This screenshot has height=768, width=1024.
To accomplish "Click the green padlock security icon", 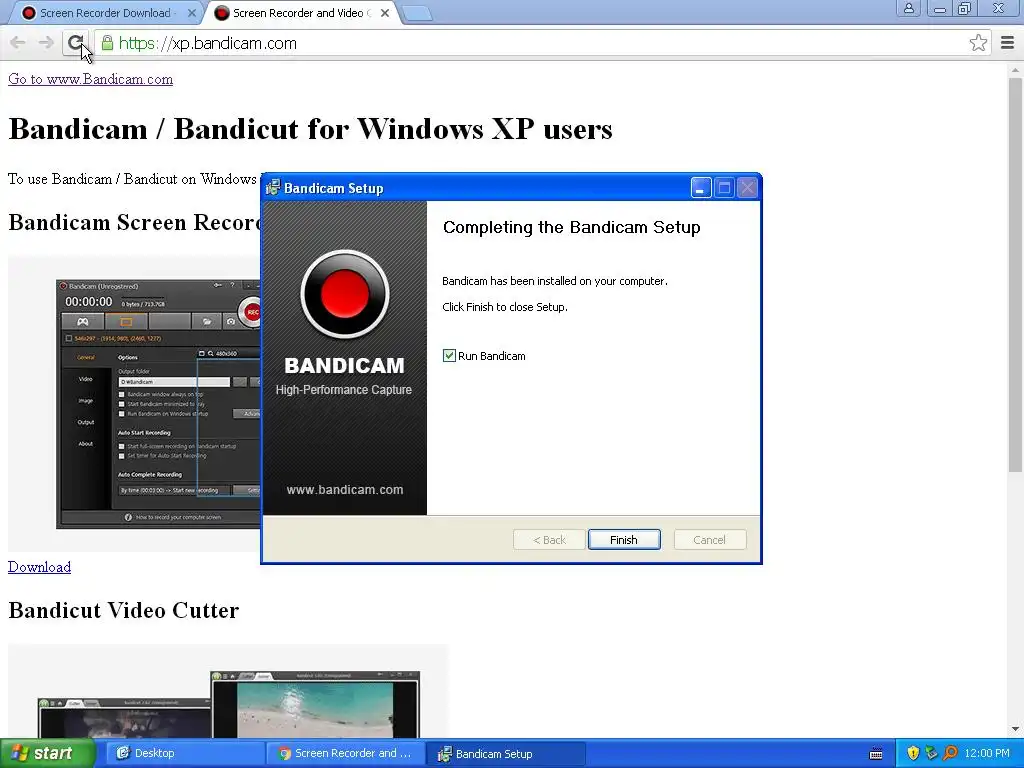I will tap(107, 43).
